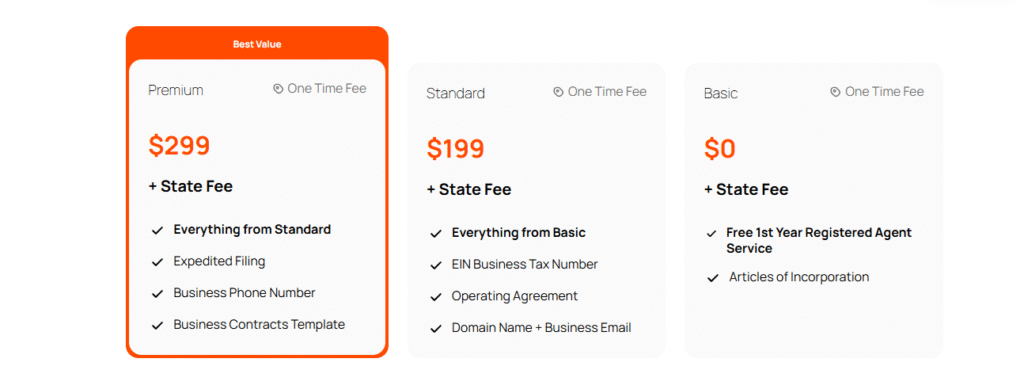Screen dimensions: 1024x389
Task: Click the price tag icon in Premium card
Action: click(278, 89)
